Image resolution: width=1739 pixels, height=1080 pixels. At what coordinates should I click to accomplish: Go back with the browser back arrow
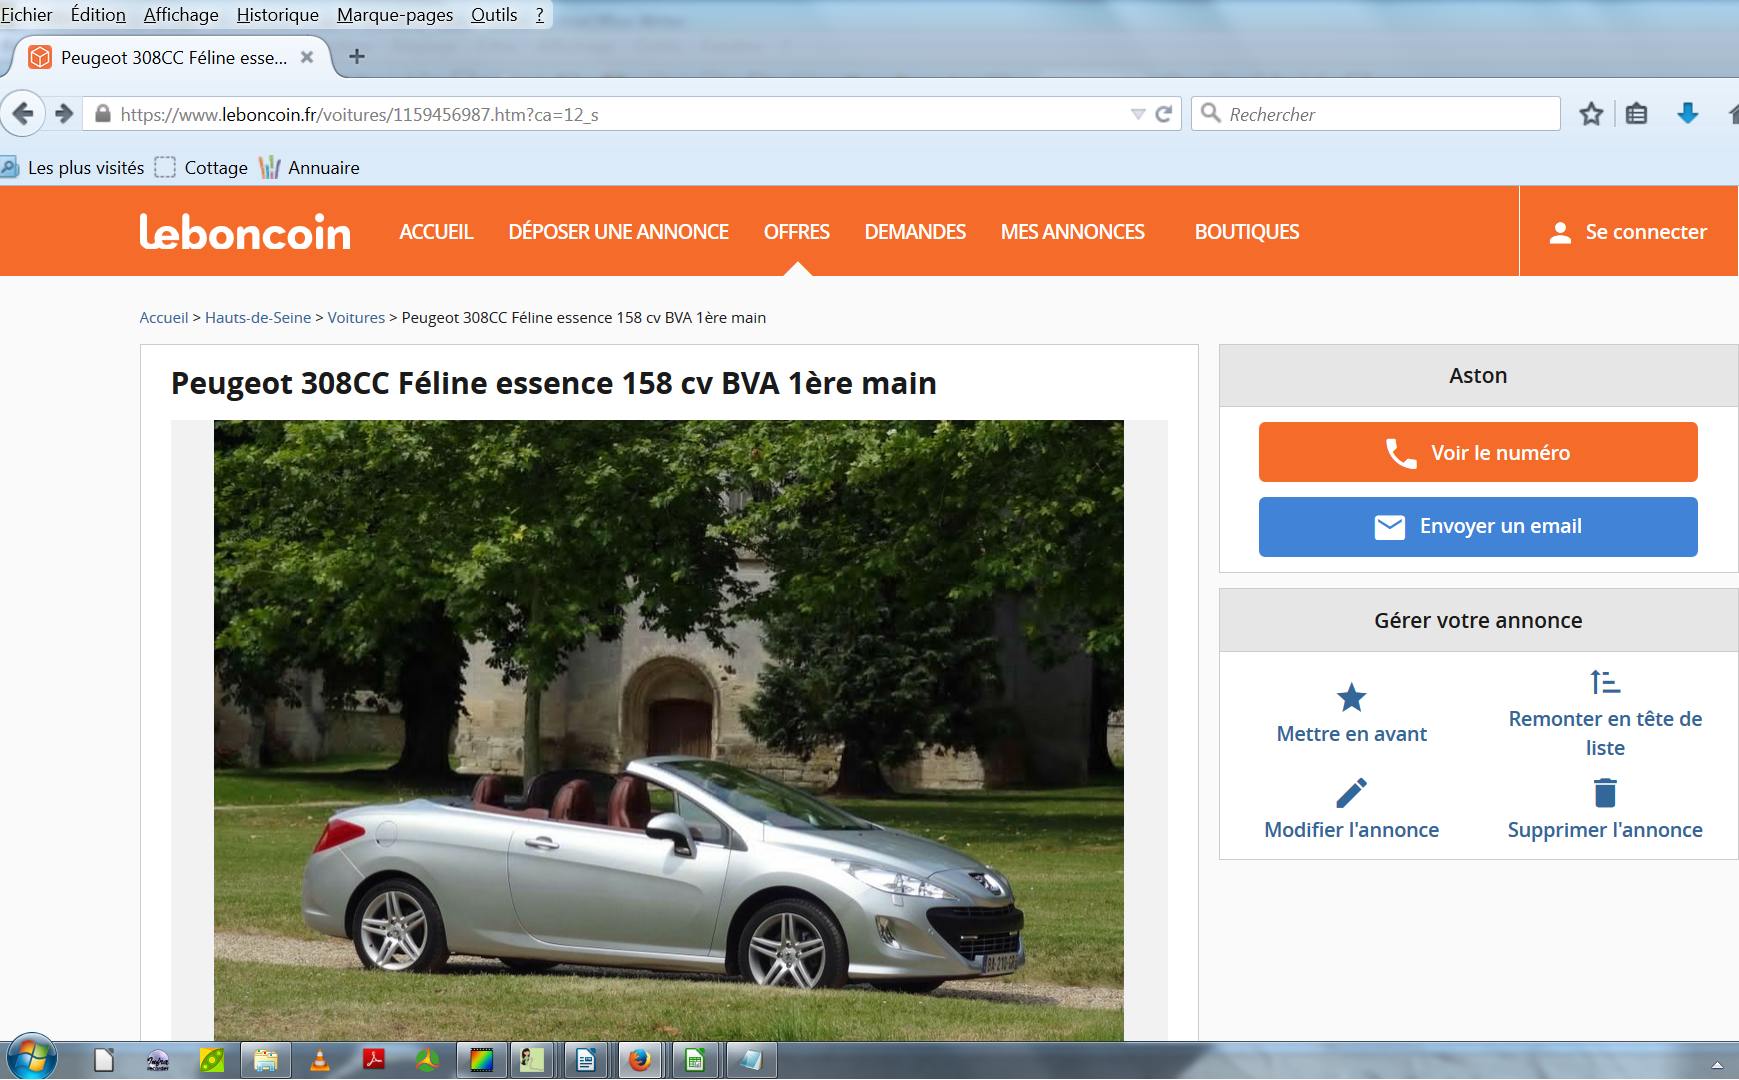(23, 113)
